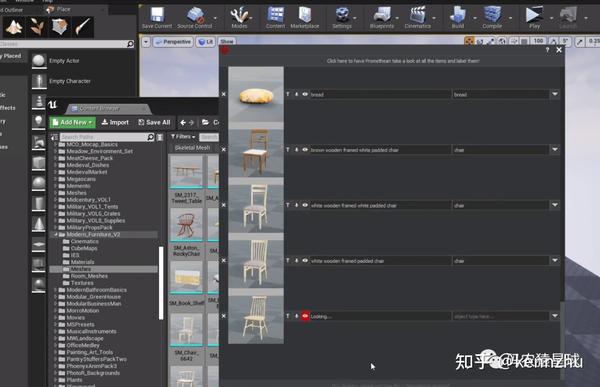Screen dimensions: 600x387
Task: Select the Place tab in Modes panel
Action: [x=59, y=9]
